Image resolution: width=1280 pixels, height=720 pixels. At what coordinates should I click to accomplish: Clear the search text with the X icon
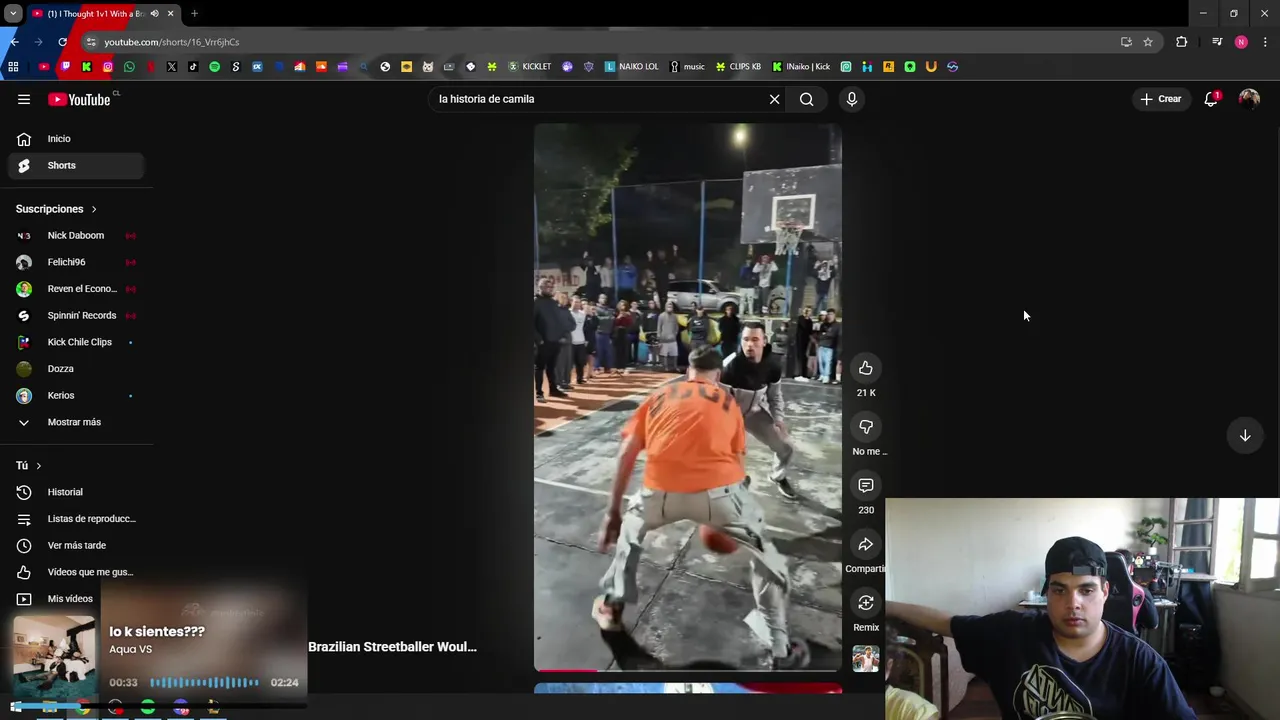(x=774, y=99)
